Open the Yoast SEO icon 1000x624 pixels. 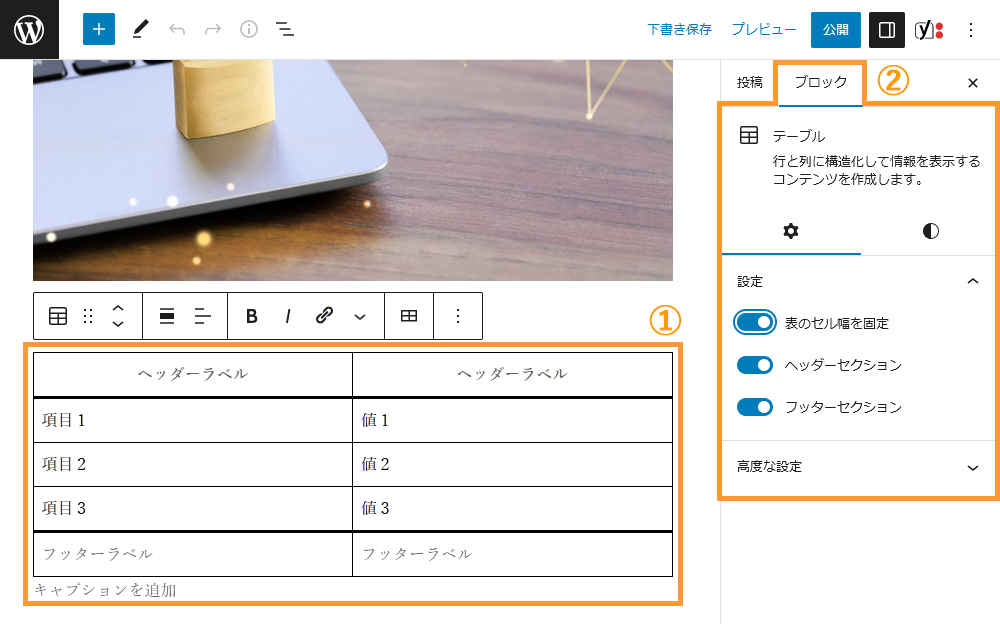(x=929, y=29)
